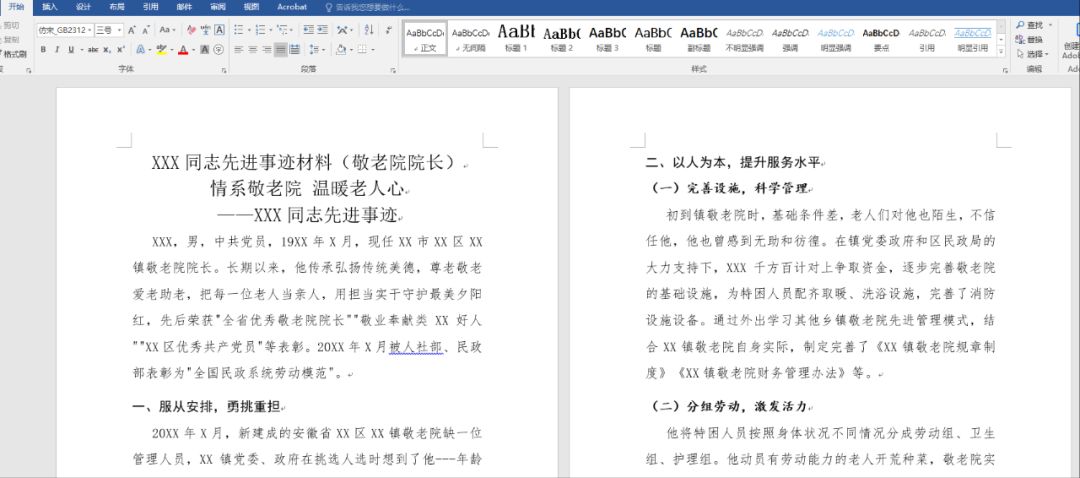1080x478 pixels.
Task: Open the font name dropdown 仿宋_GB2312
Action: coord(90,30)
